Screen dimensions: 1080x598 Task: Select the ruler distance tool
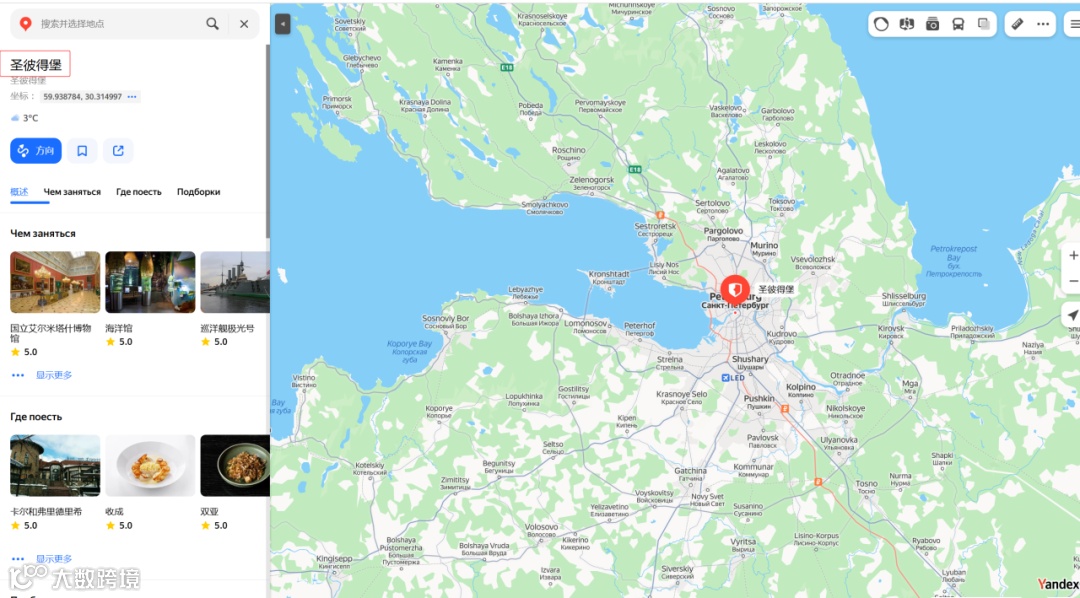[x=1017, y=24]
